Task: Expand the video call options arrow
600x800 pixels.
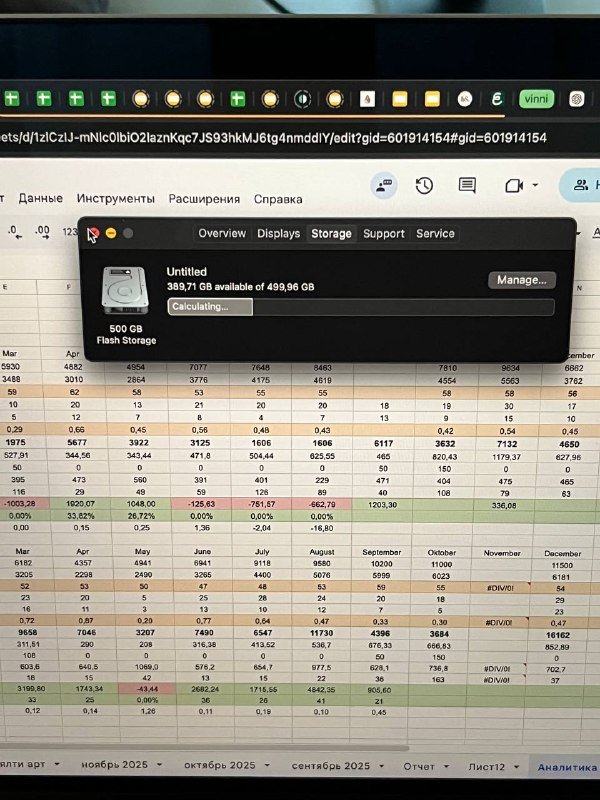Action: coord(535,186)
